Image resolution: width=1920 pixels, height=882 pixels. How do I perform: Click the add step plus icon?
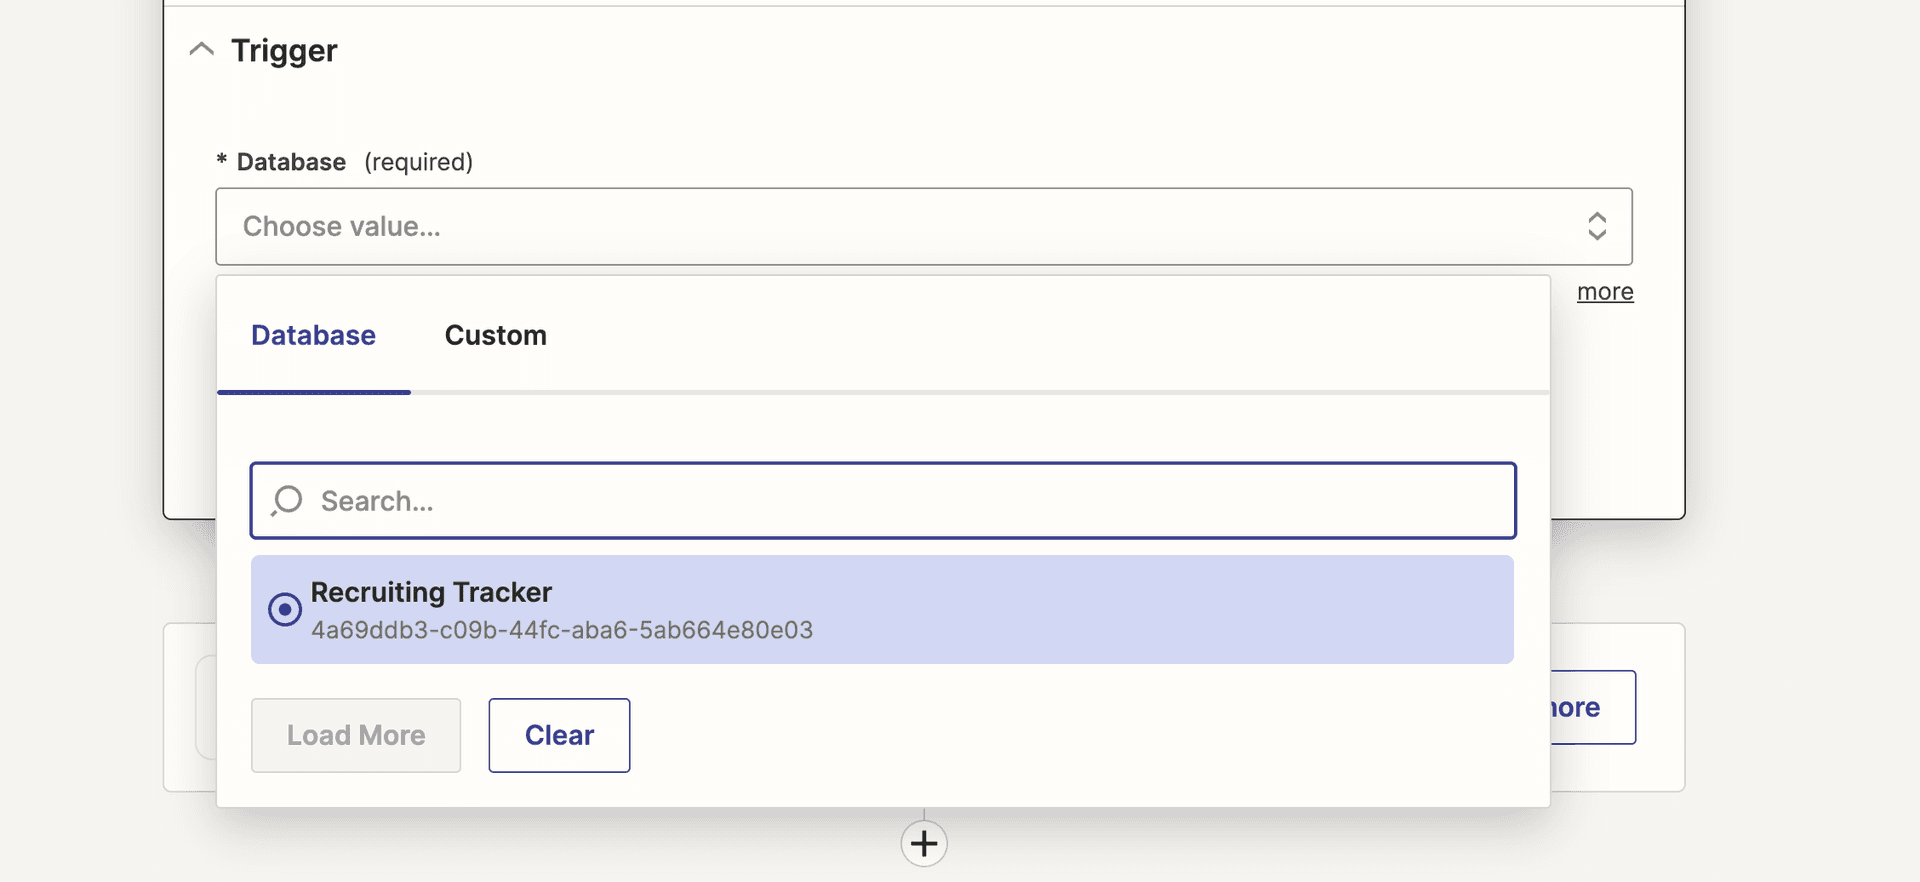(924, 843)
